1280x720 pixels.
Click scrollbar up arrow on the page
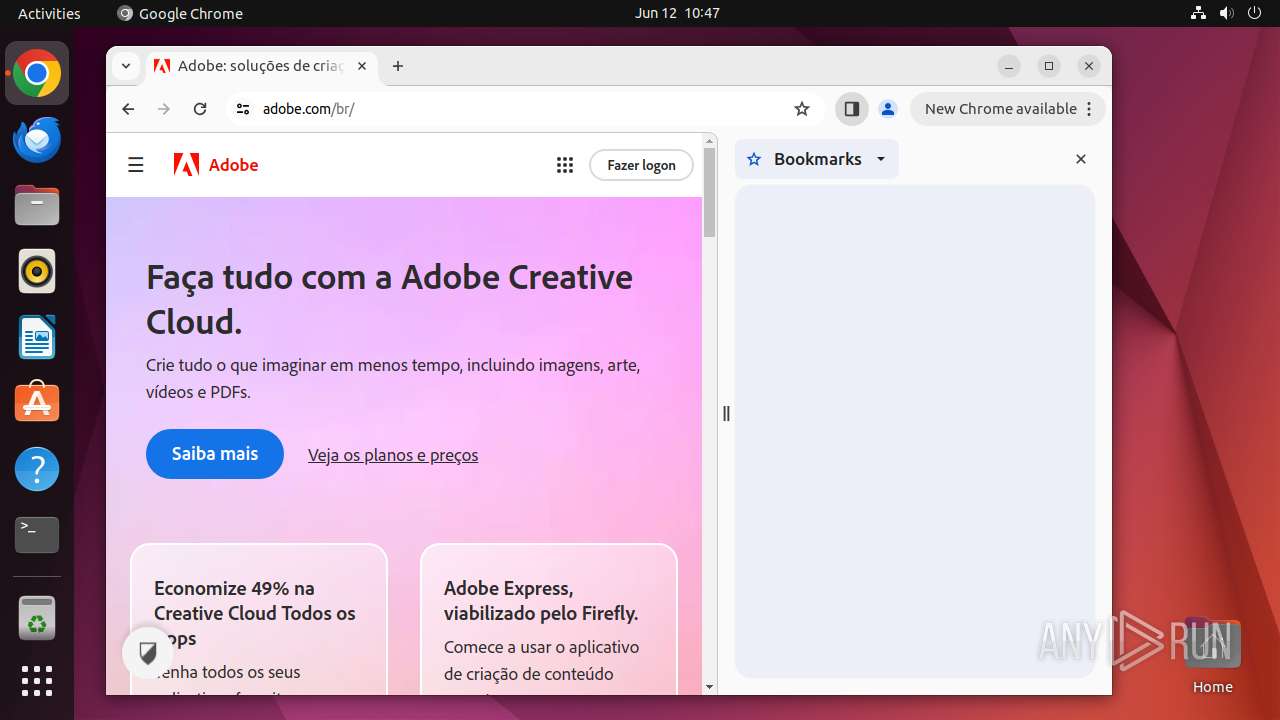[x=710, y=140]
